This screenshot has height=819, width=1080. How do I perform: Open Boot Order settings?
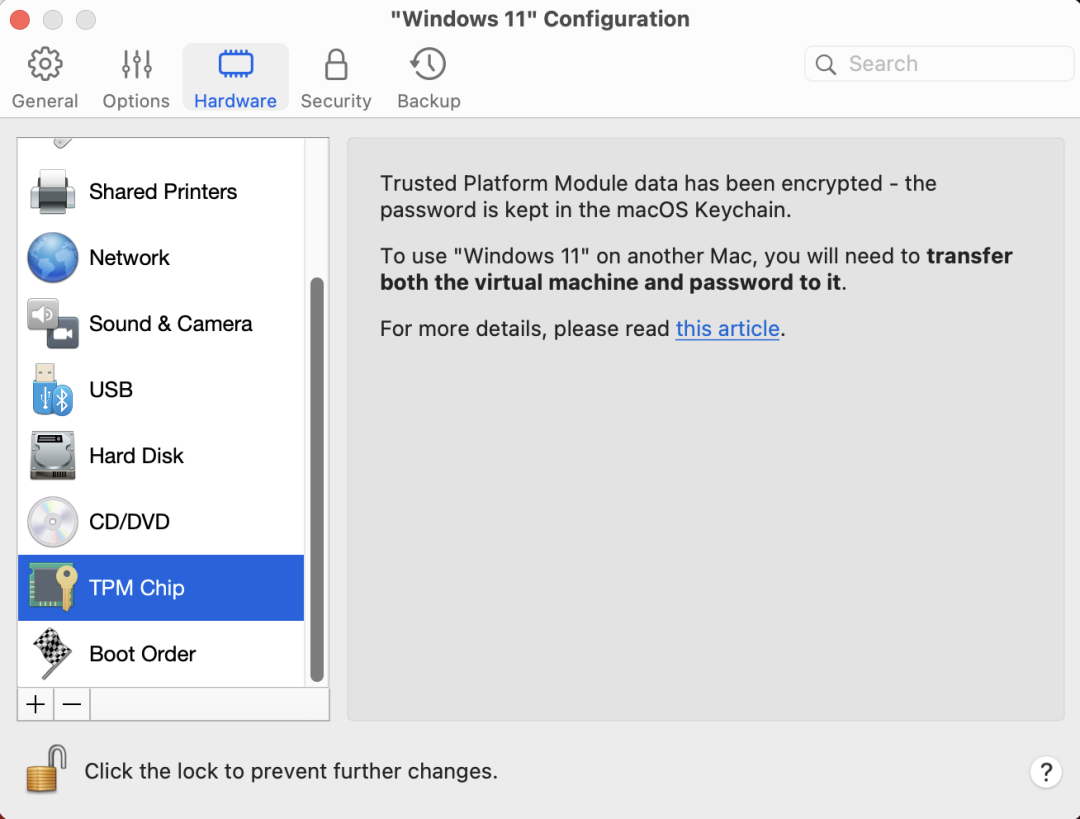tap(160, 654)
